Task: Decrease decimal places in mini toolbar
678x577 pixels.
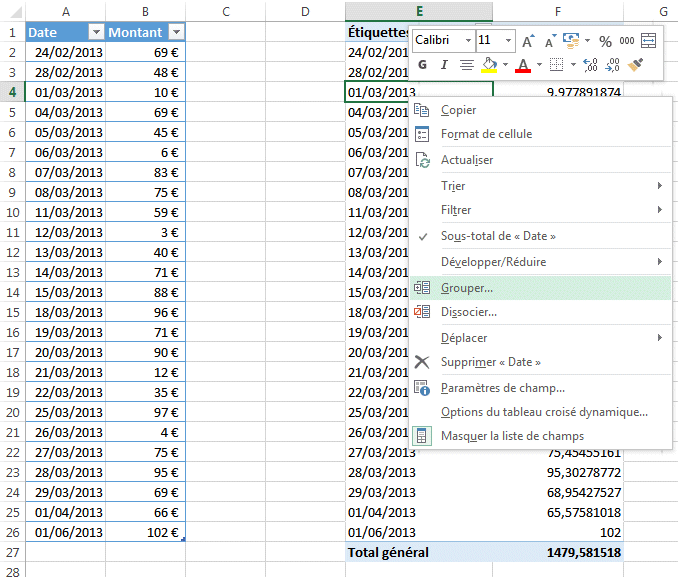Action: point(613,65)
